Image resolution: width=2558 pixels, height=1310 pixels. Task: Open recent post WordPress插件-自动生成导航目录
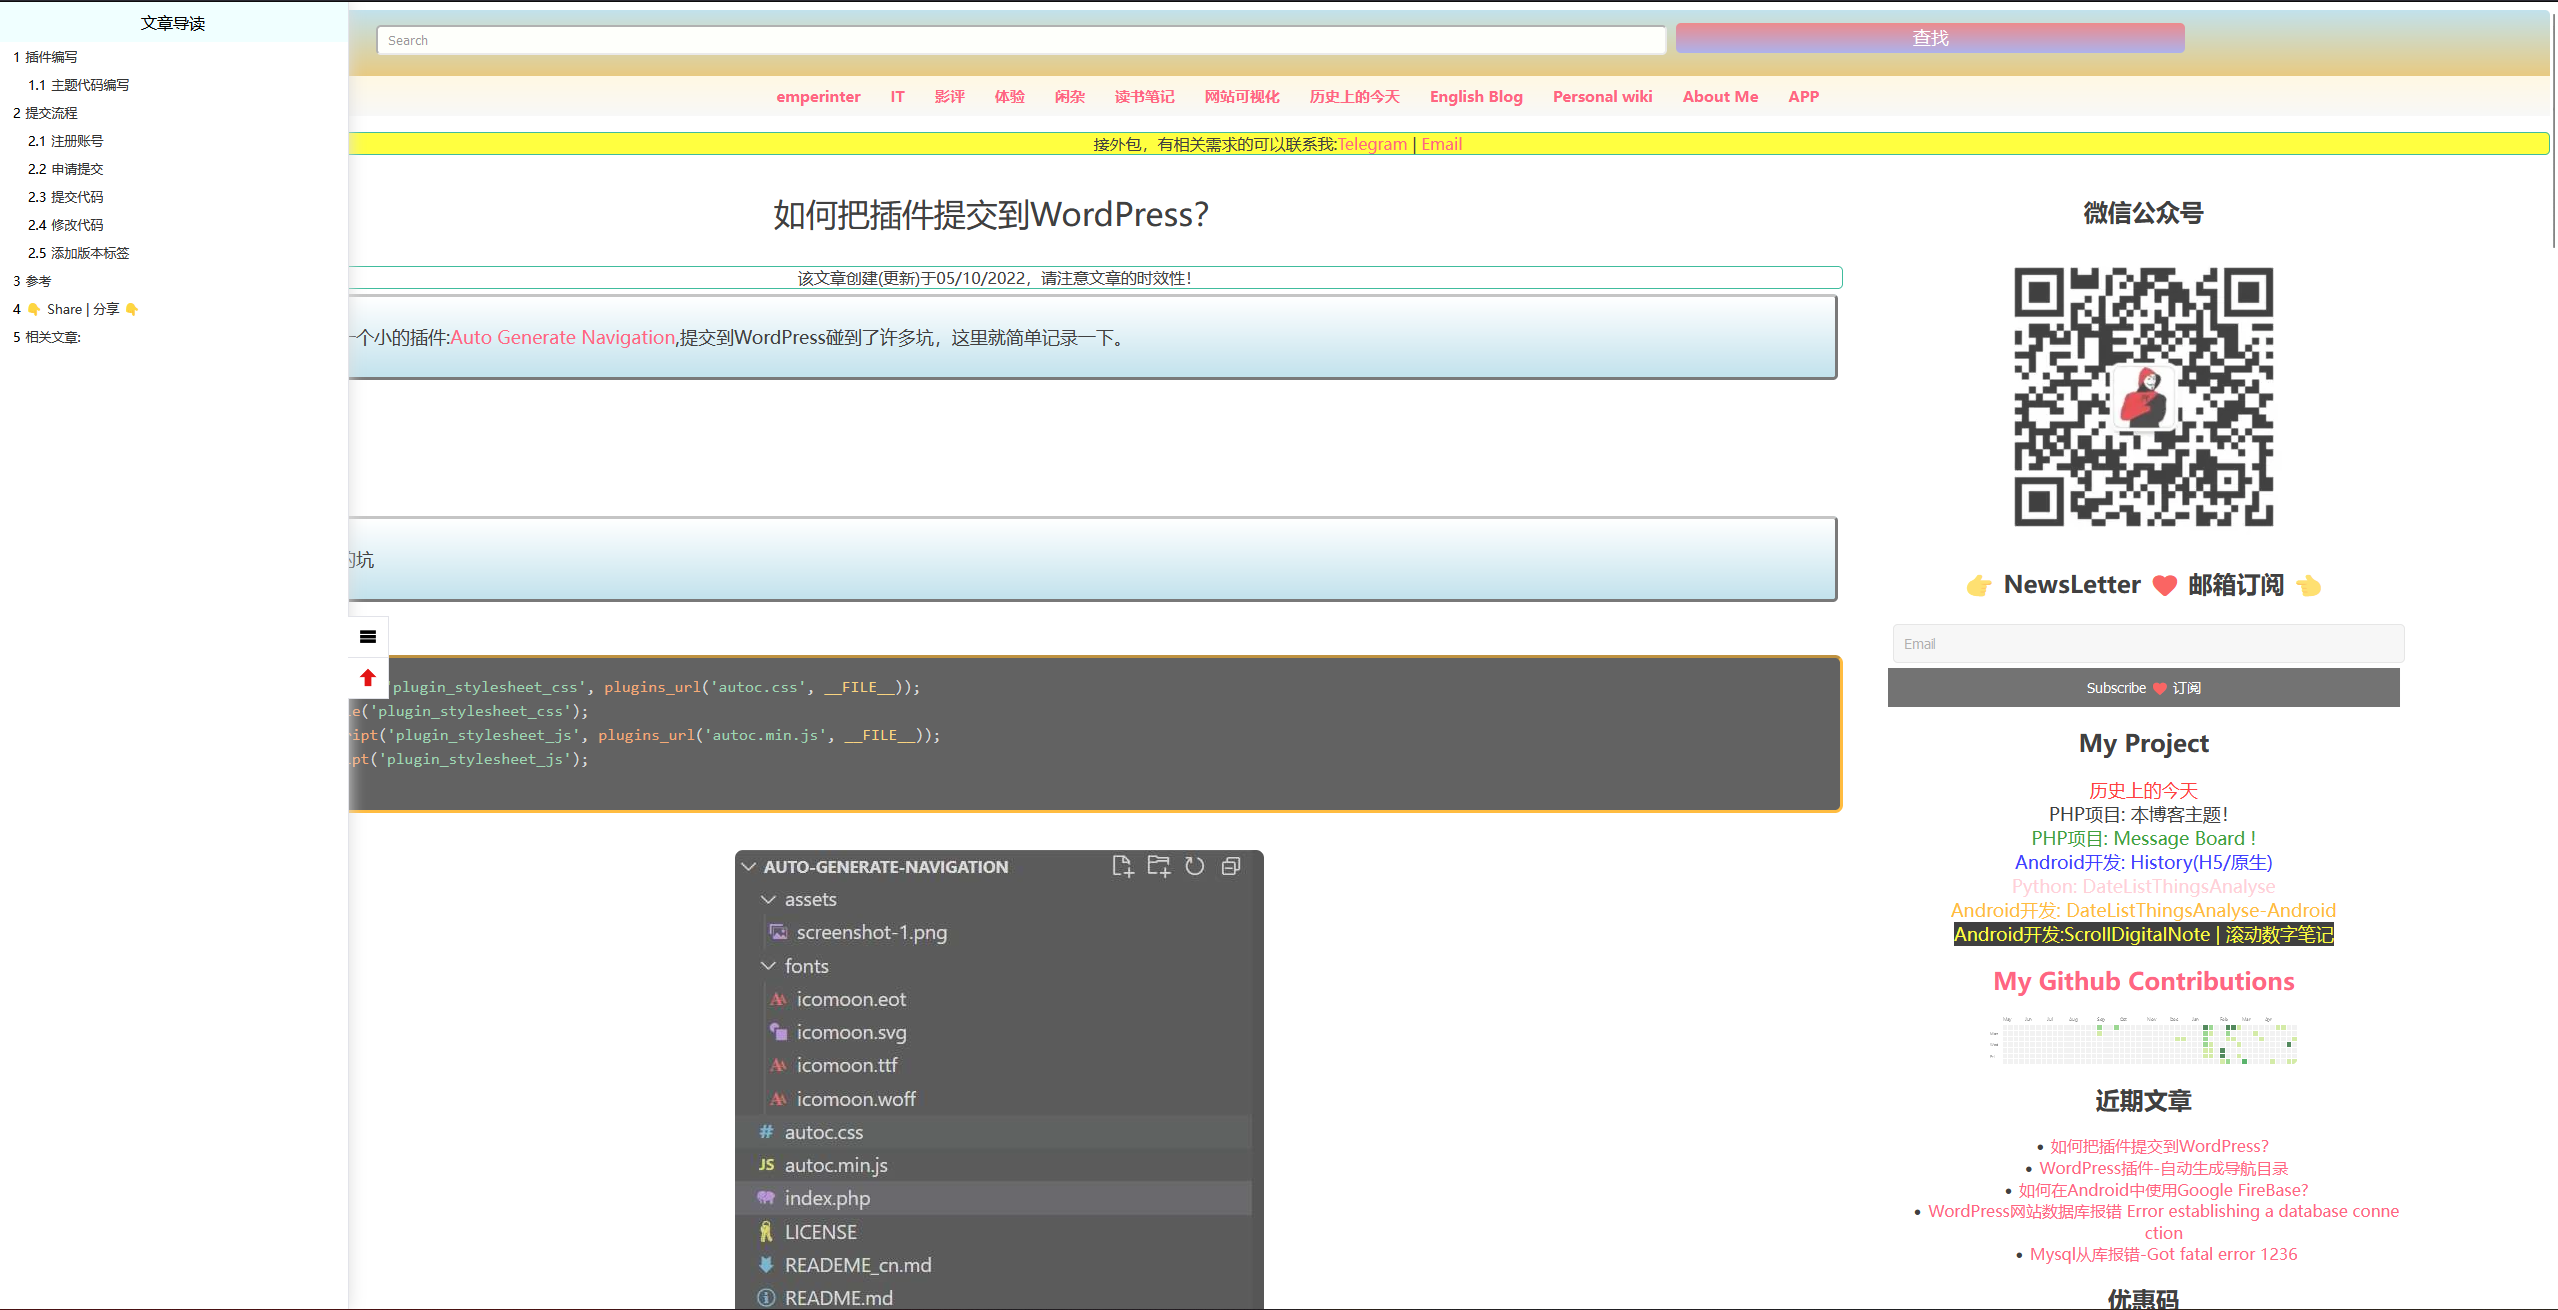pyautogui.click(x=2163, y=1168)
